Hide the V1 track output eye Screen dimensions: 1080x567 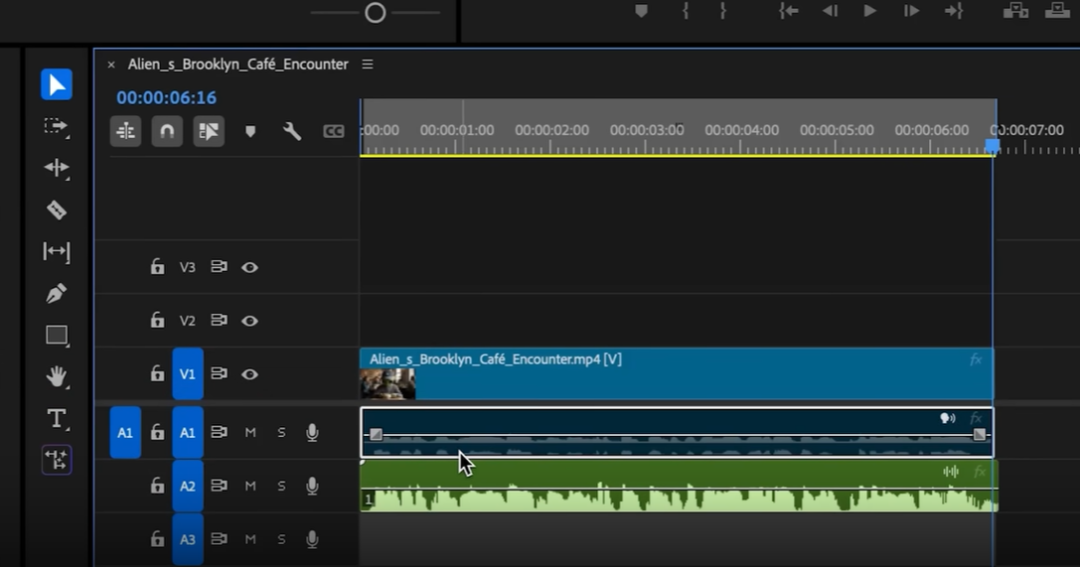pos(250,374)
